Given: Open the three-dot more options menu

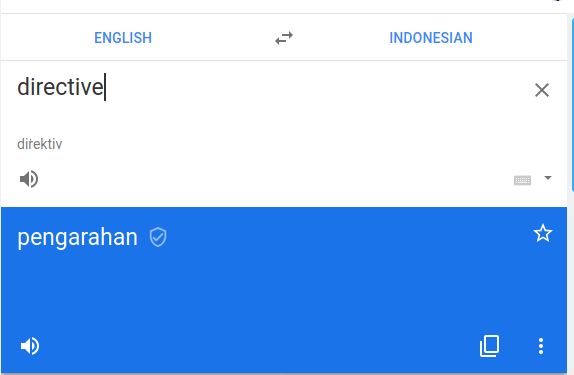Looking at the screenshot, I should click(541, 346).
